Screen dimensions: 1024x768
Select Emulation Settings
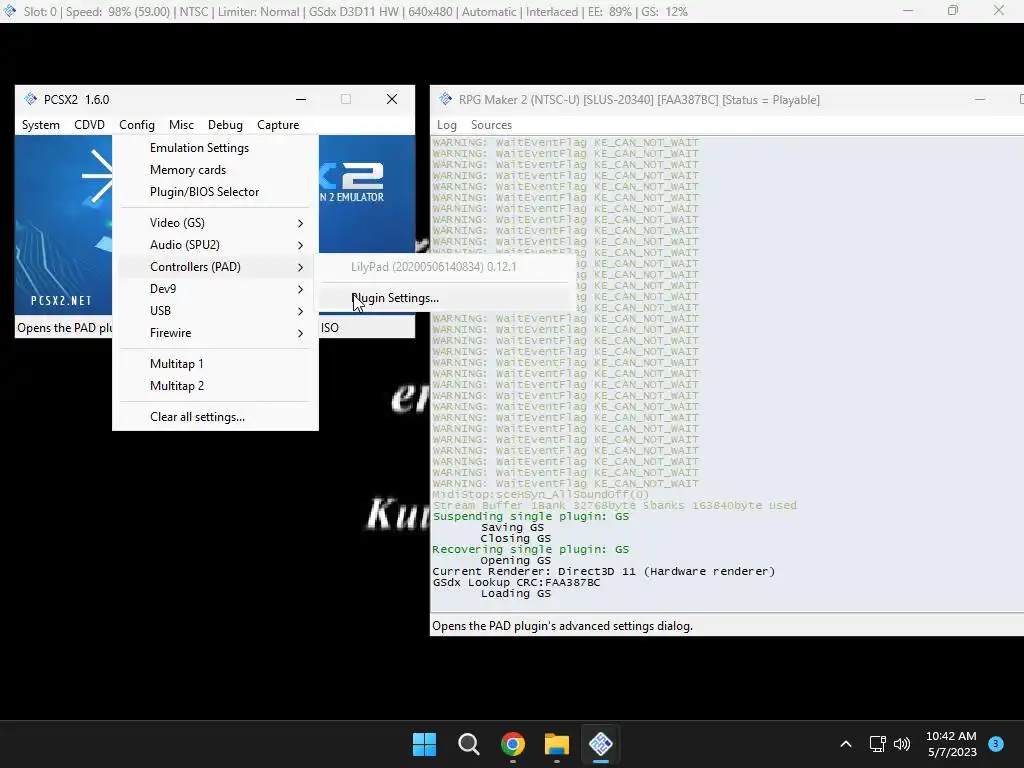pyautogui.click(x=216, y=148)
